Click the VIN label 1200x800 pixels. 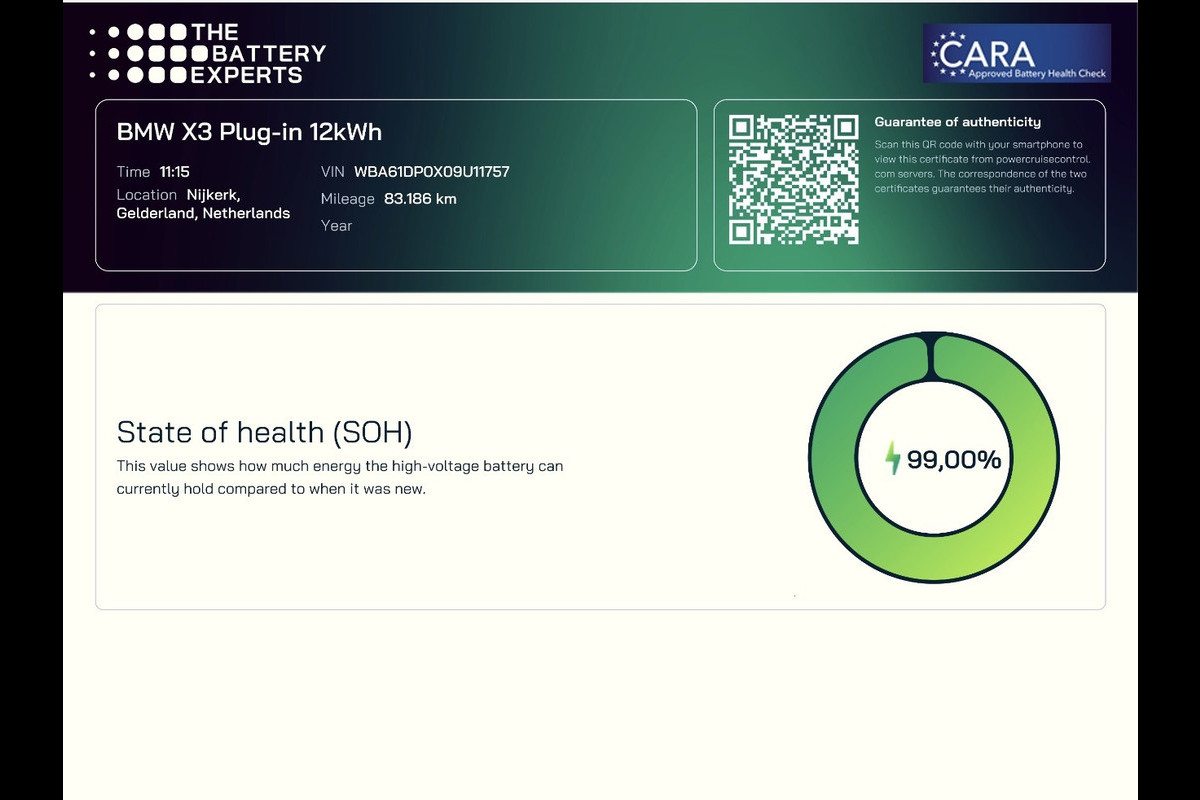pos(333,172)
